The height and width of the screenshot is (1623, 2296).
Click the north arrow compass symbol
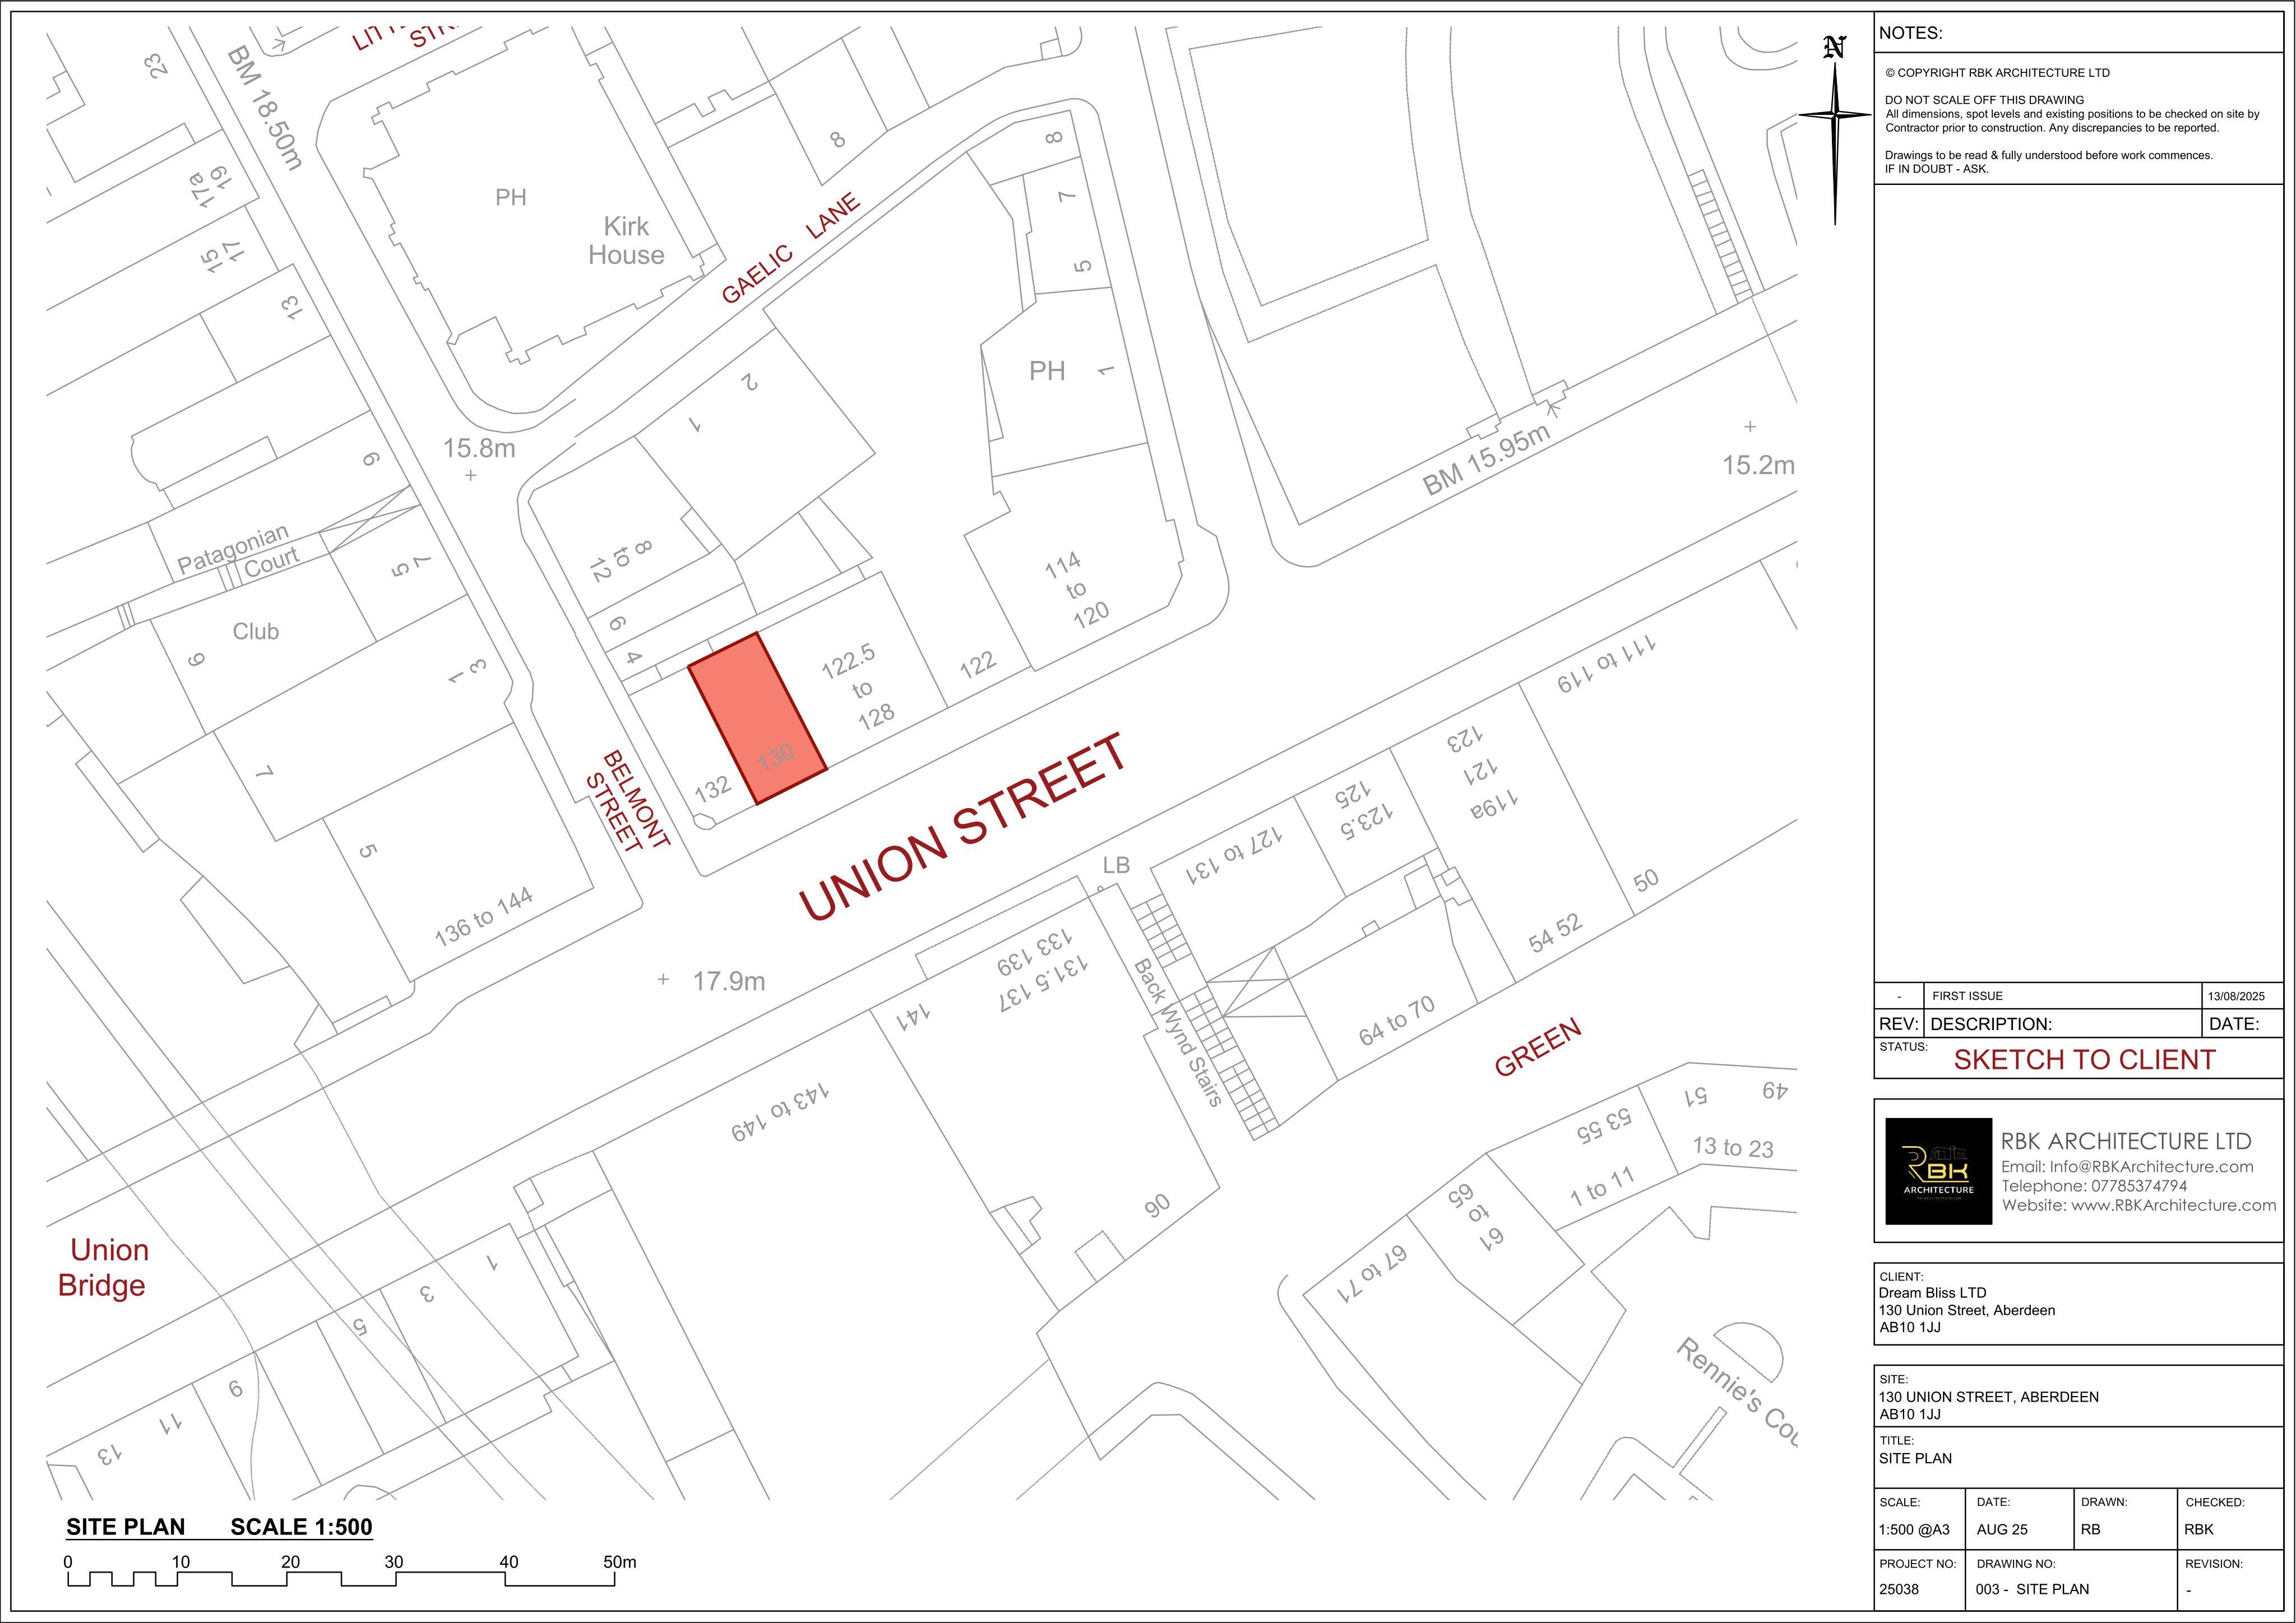(1835, 130)
